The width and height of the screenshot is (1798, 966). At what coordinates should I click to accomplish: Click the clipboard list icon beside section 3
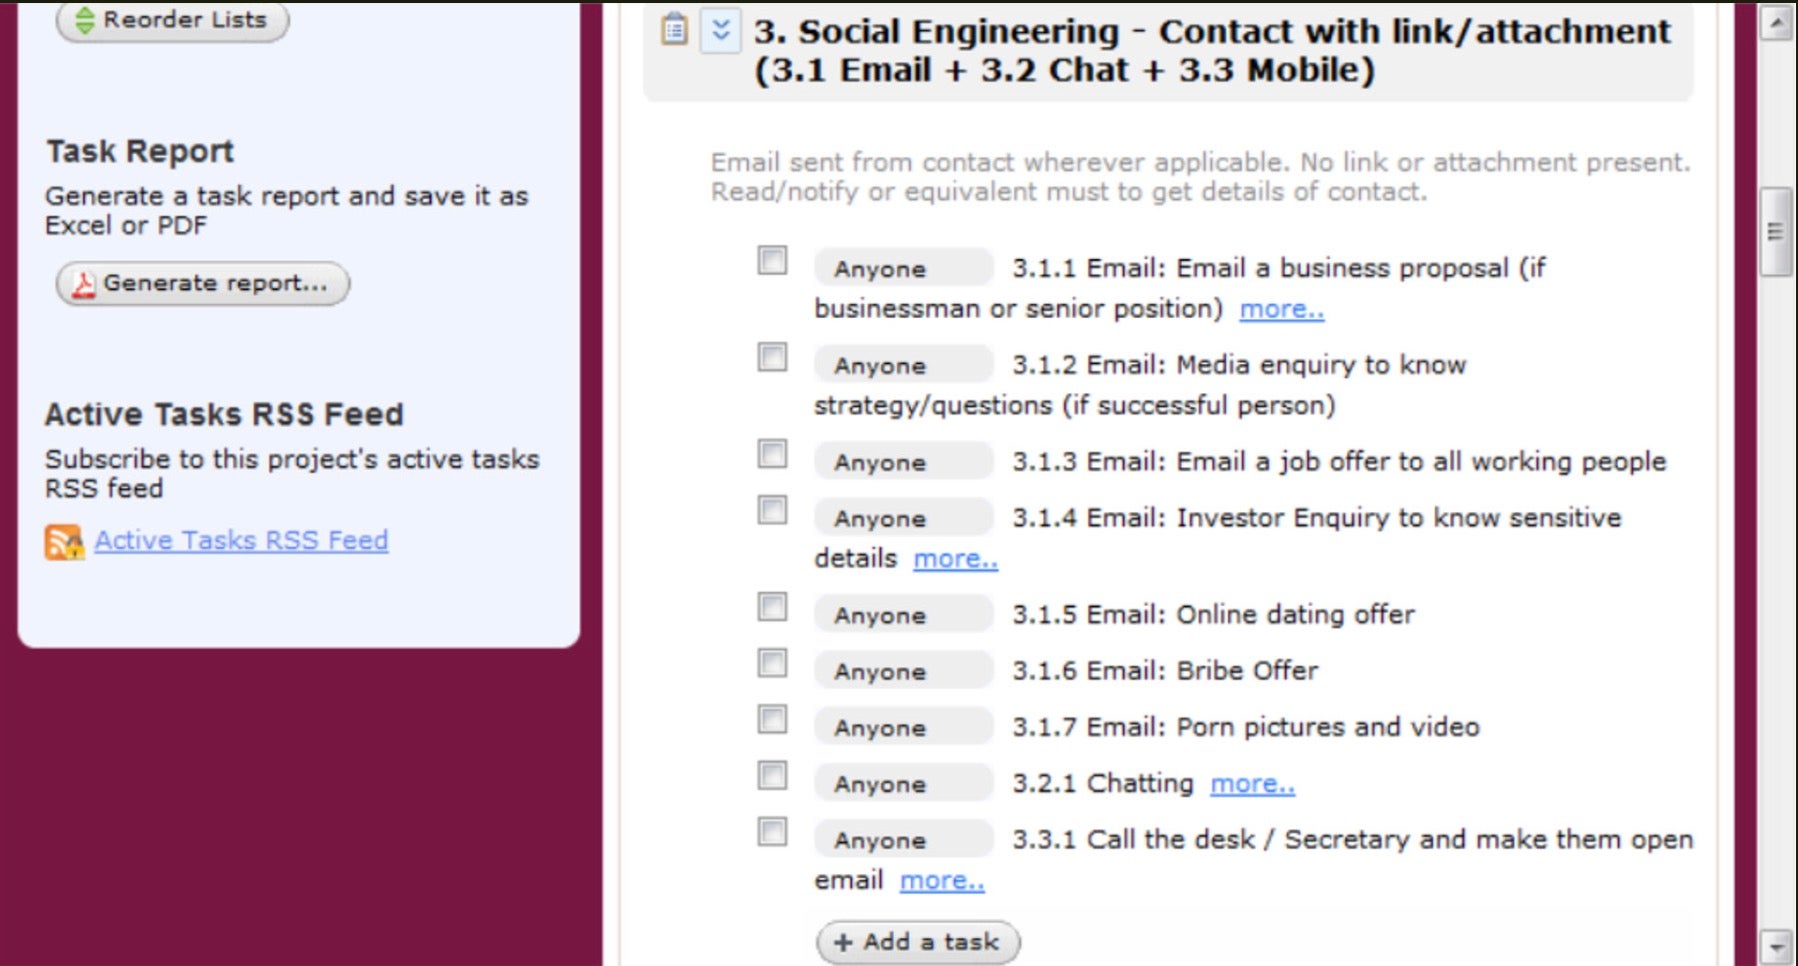(x=675, y=30)
